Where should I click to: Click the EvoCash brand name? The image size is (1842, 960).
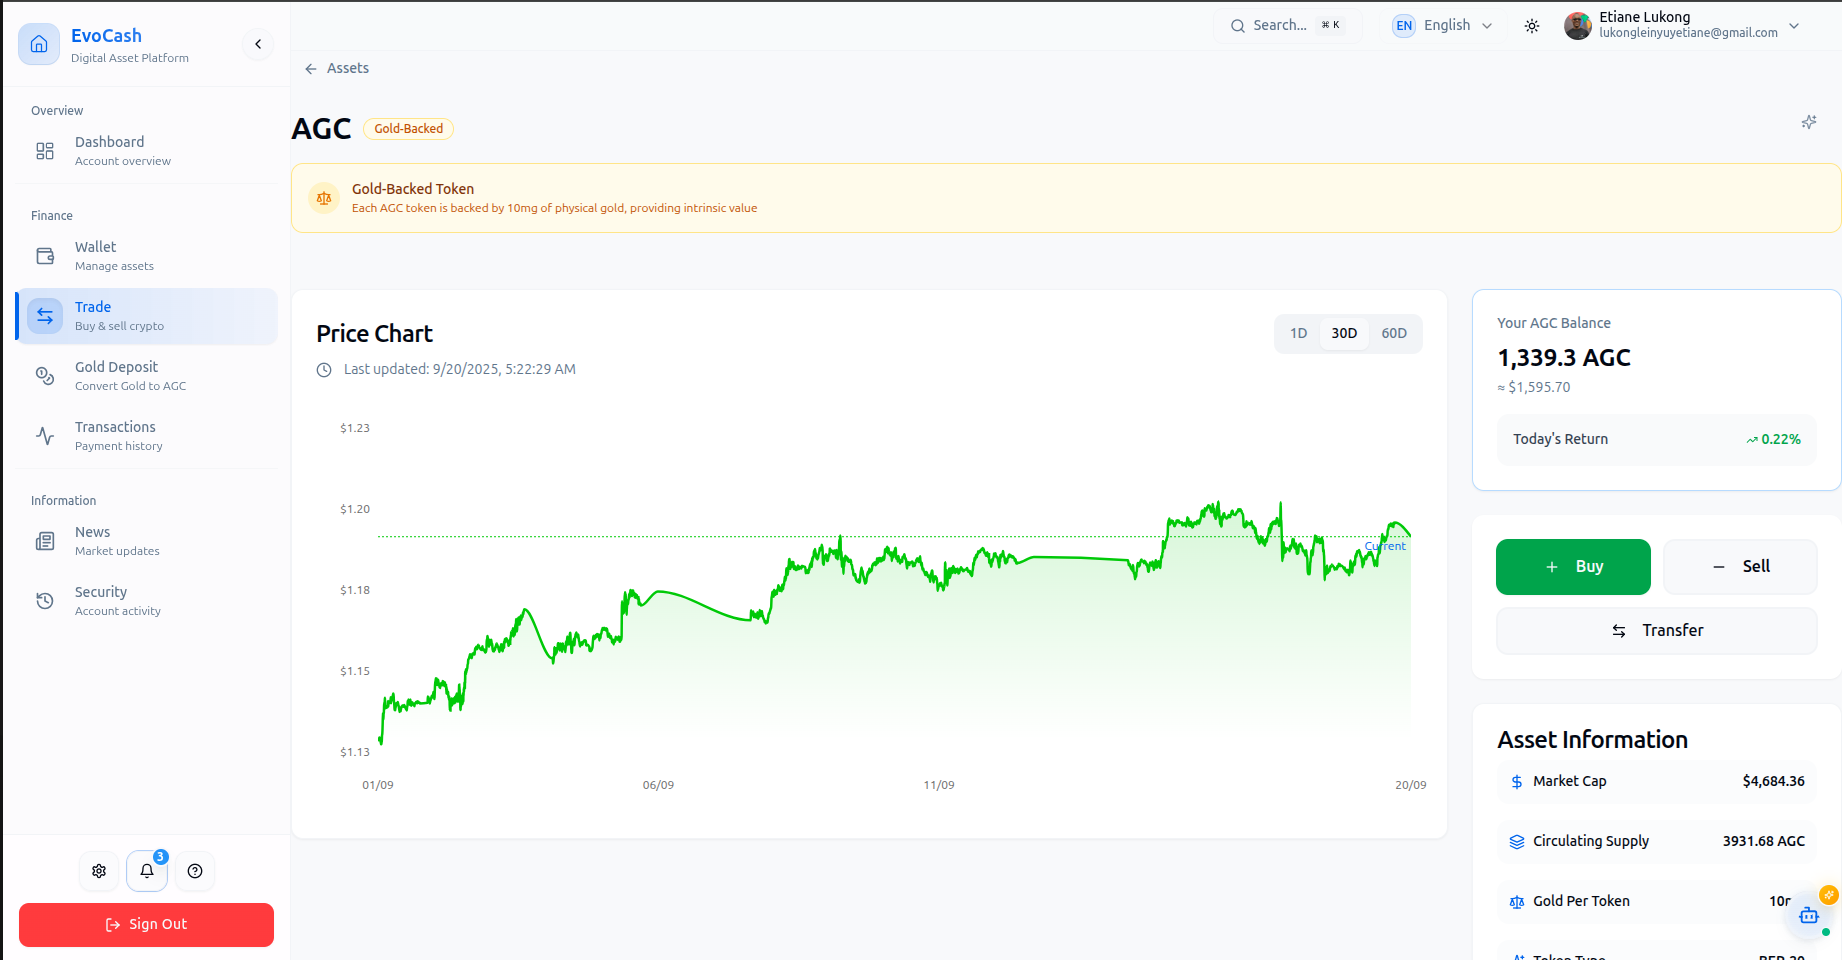[x=106, y=36]
